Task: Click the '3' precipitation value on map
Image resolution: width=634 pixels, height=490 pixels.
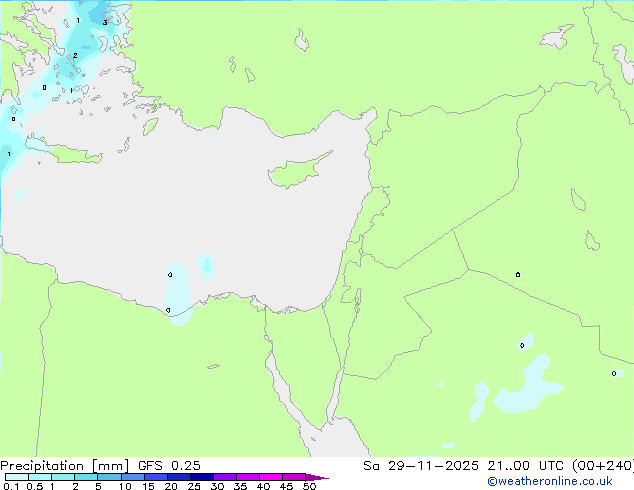Action: pyautogui.click(x=105, y=23)
